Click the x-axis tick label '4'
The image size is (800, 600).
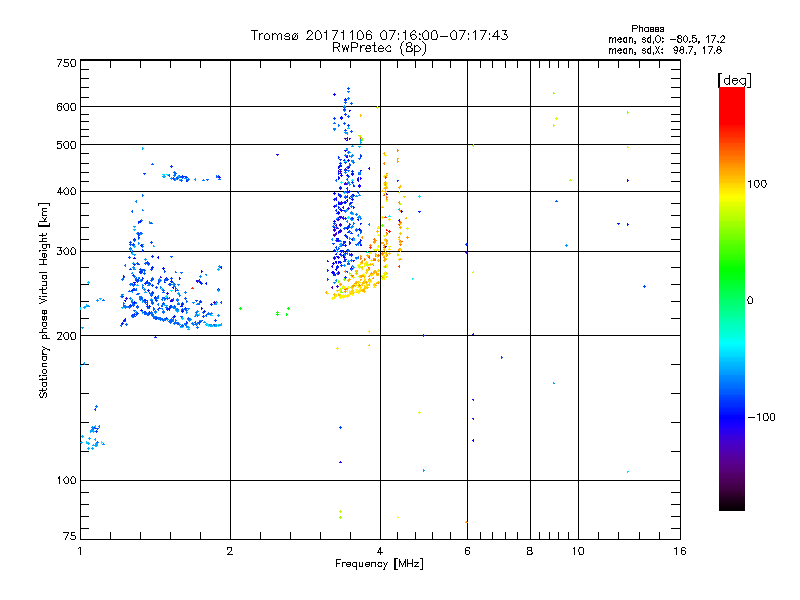coord(380,551)
